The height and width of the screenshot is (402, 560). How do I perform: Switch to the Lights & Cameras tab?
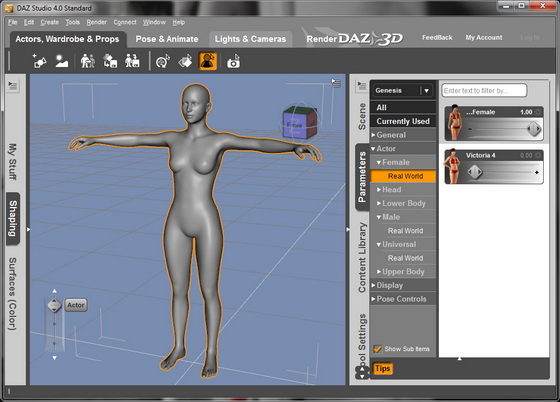click(x=250, y=39)
